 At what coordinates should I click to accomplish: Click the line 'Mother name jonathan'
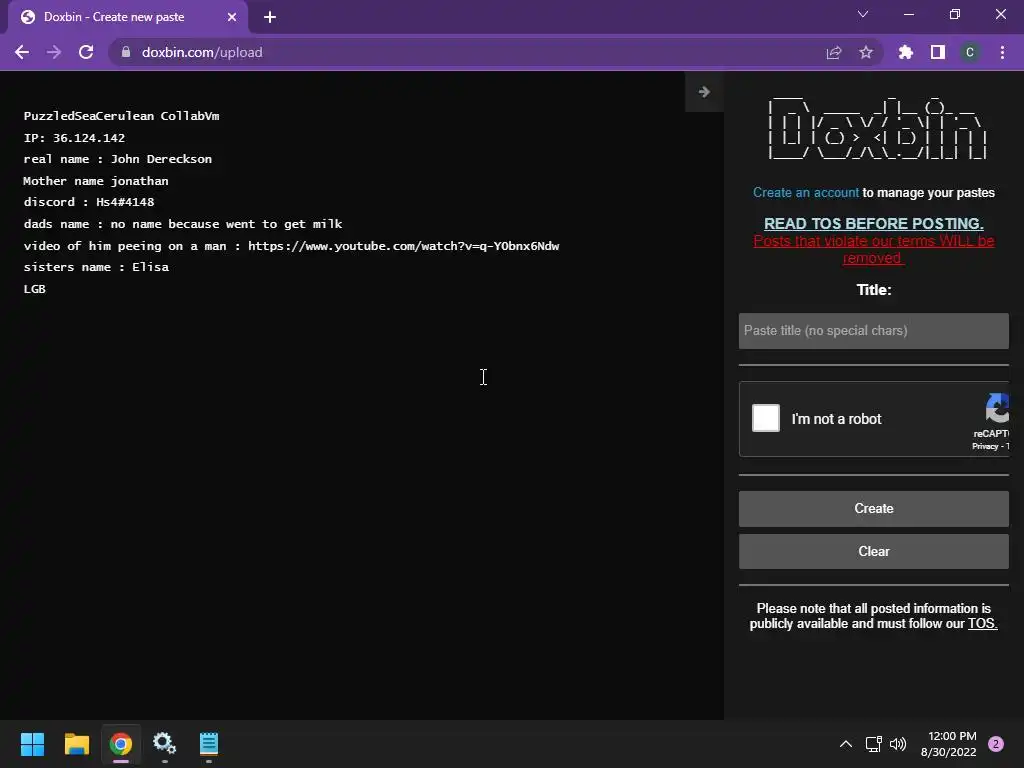(96, 180)
